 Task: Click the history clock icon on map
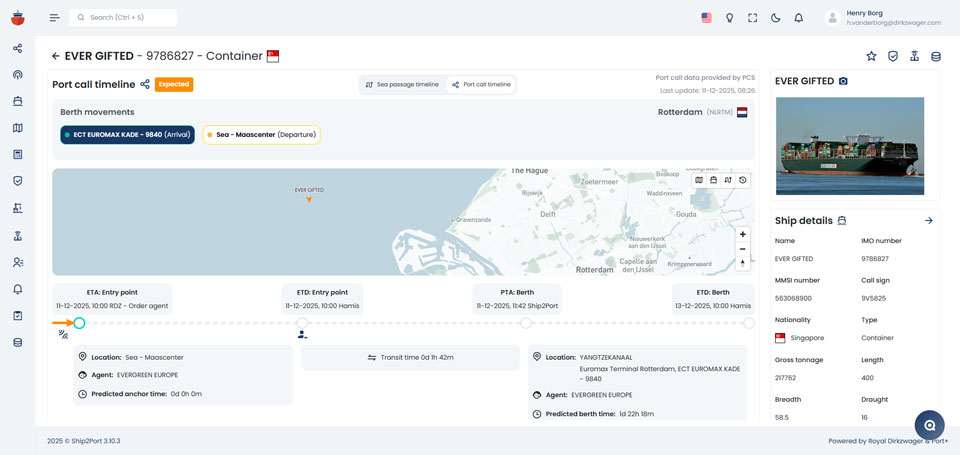[x=743, y=180]
